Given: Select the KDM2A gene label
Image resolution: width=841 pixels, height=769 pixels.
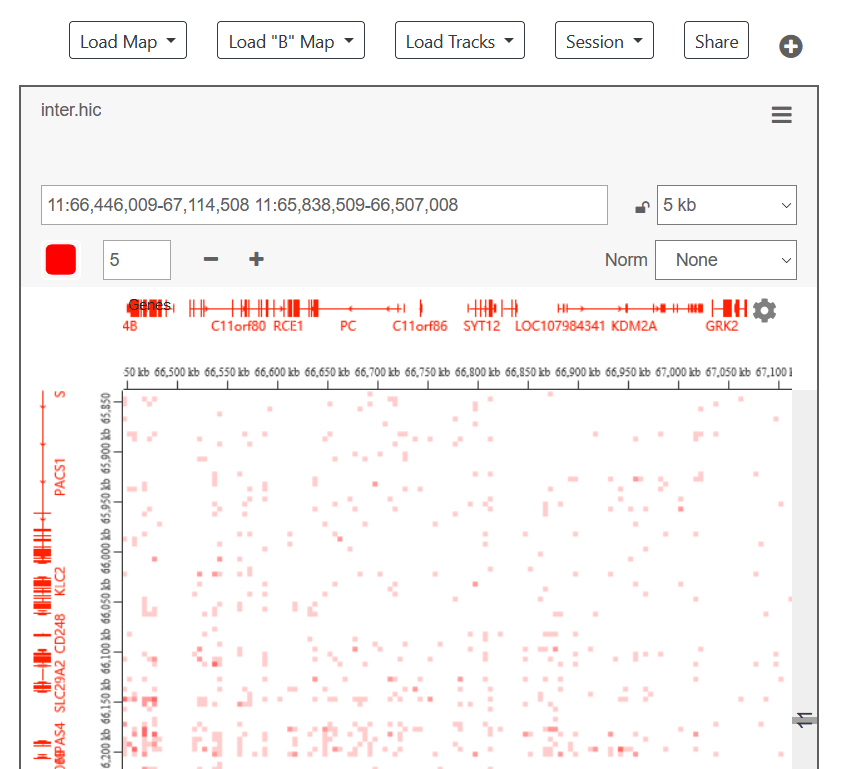Looking at the screenshot, I should point(633,326).
